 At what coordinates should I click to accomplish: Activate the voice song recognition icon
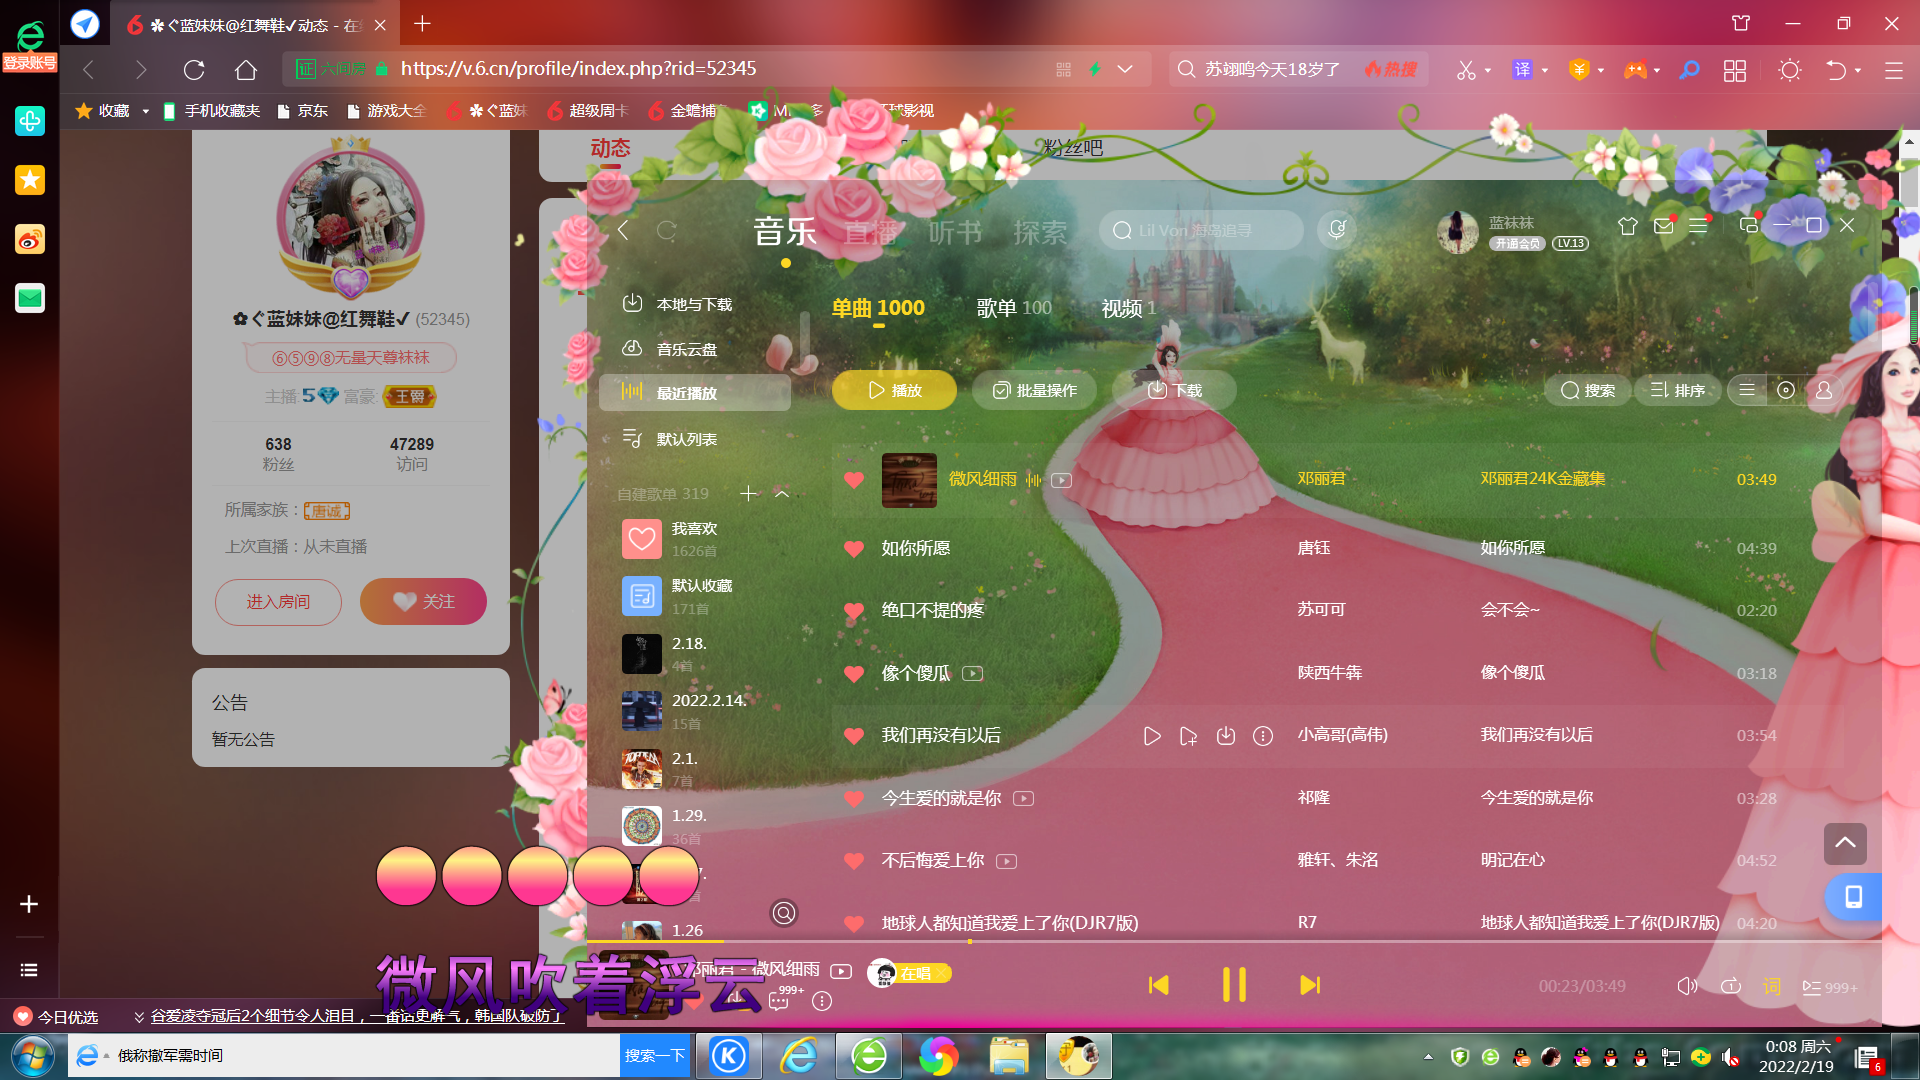(x=1337, y=230)
